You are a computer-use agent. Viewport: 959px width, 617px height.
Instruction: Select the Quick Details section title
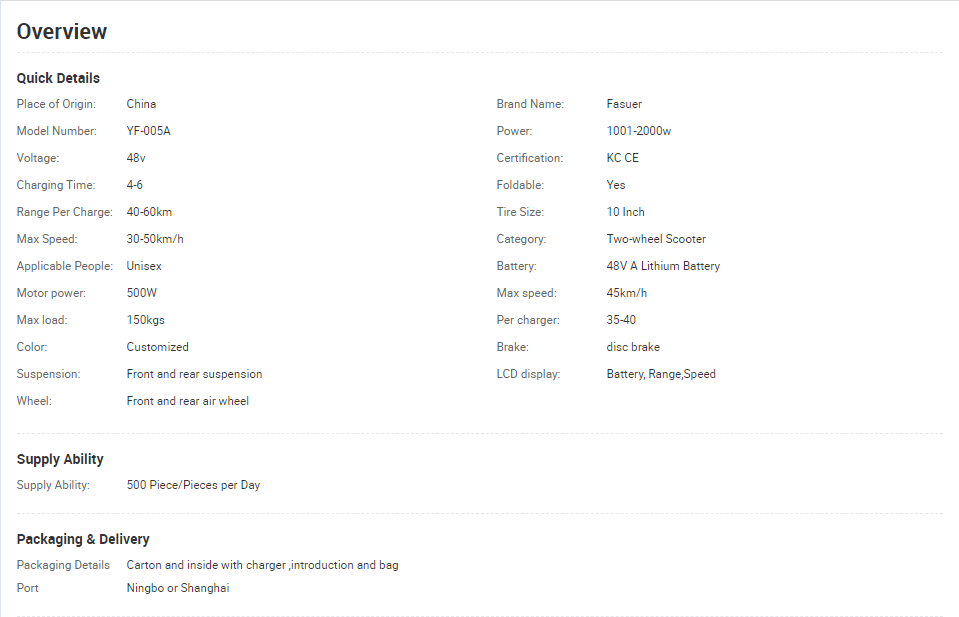tap(58, 78)
